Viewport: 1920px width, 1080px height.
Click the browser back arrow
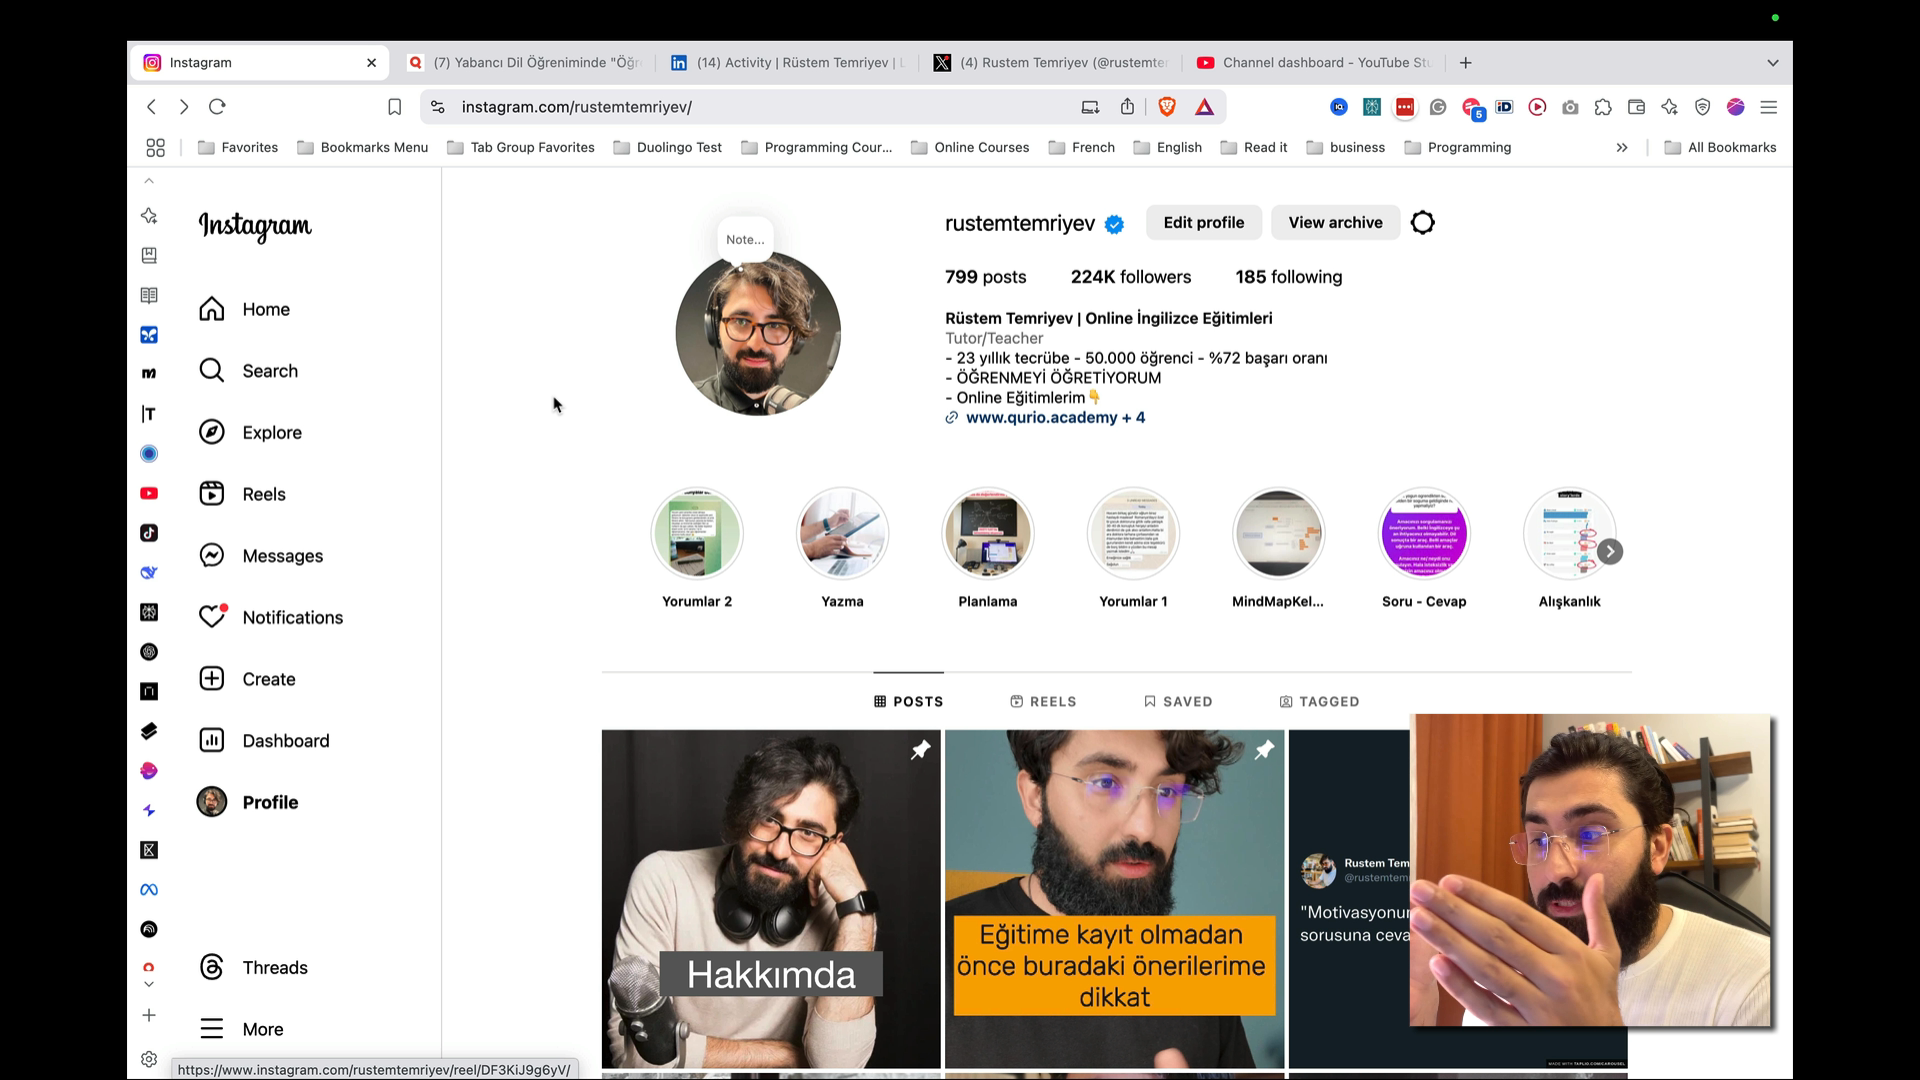pyautogui.click(x=152, y=107)
